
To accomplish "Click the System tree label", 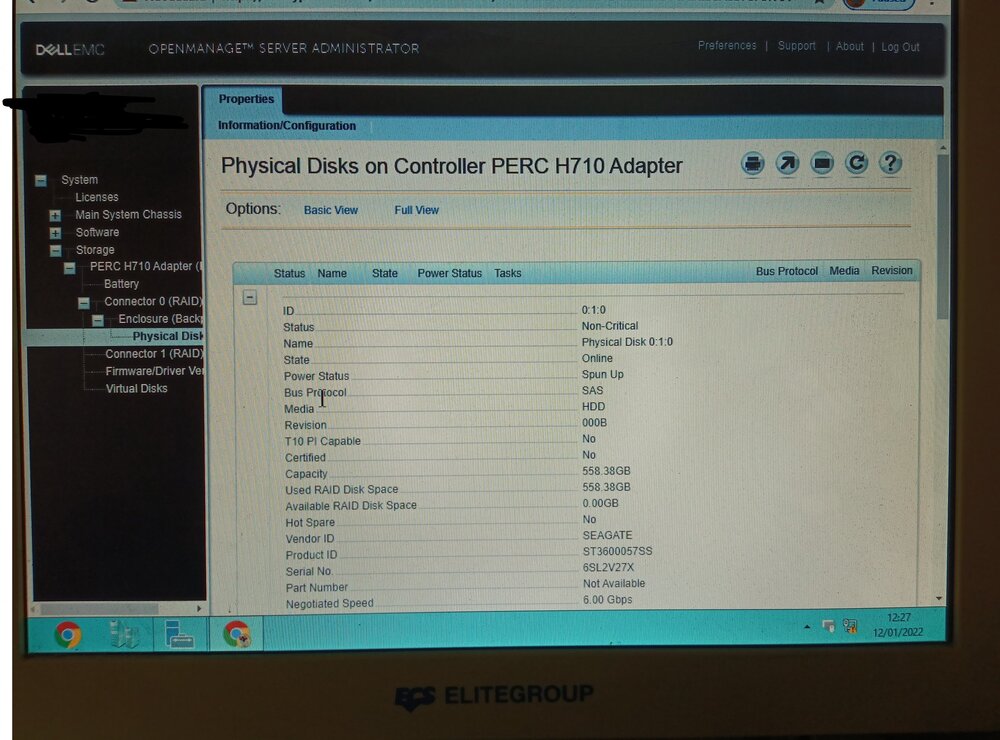I will [80, 180].
